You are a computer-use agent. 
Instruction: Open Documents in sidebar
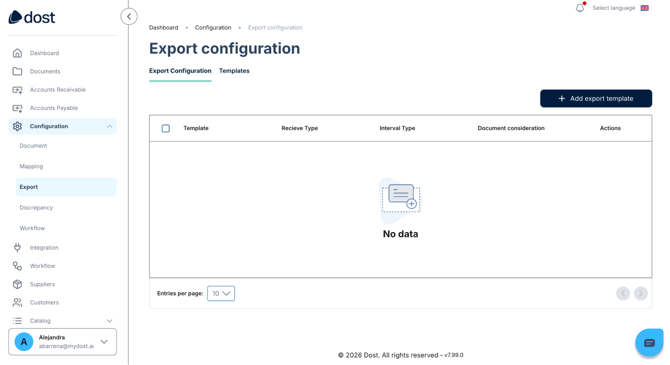click(x=45, y=71)
